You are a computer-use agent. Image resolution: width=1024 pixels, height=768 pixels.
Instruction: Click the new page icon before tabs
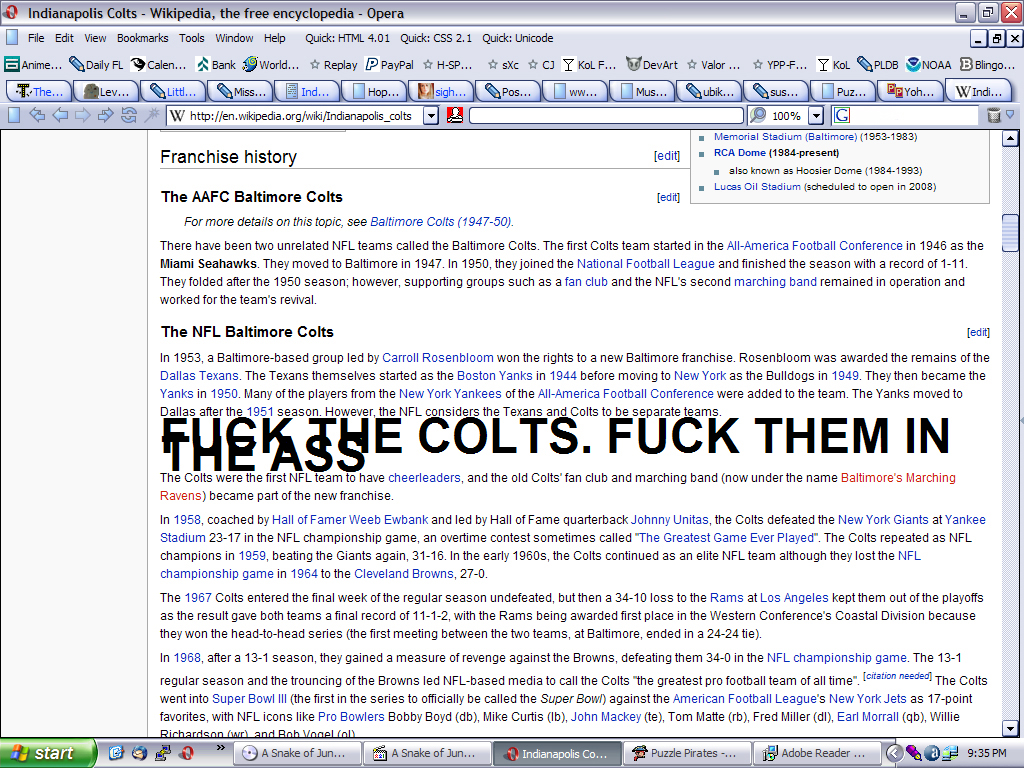click(x=12, y=115)
